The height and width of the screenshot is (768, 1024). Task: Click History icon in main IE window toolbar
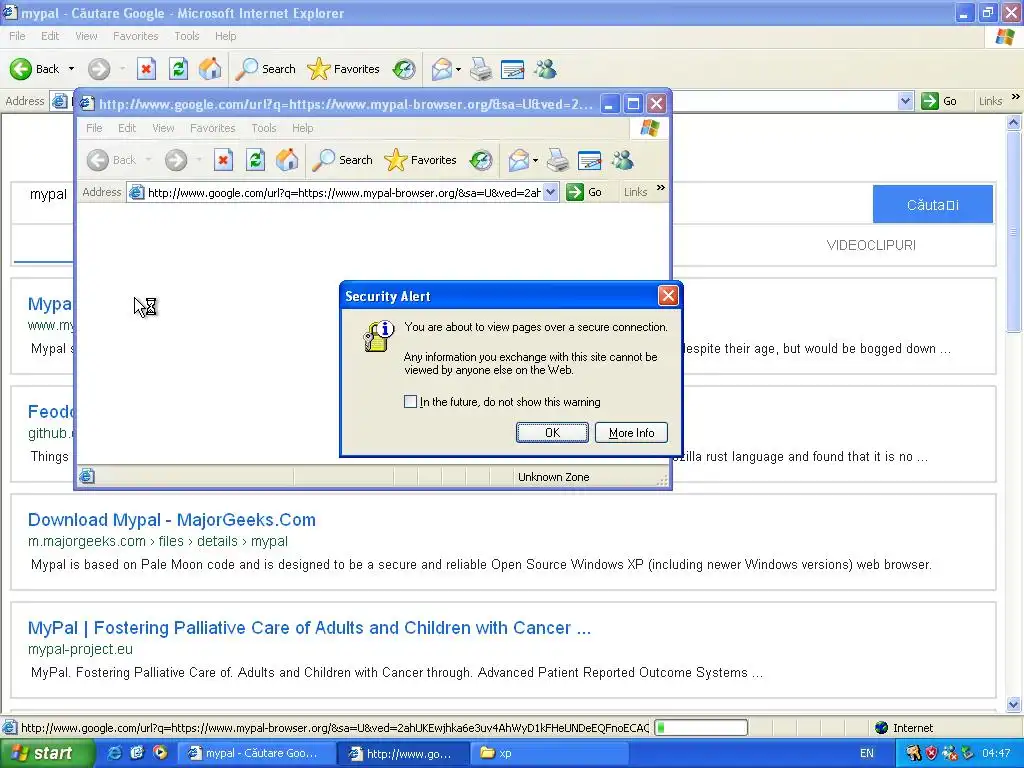click(x=404, y=69)
